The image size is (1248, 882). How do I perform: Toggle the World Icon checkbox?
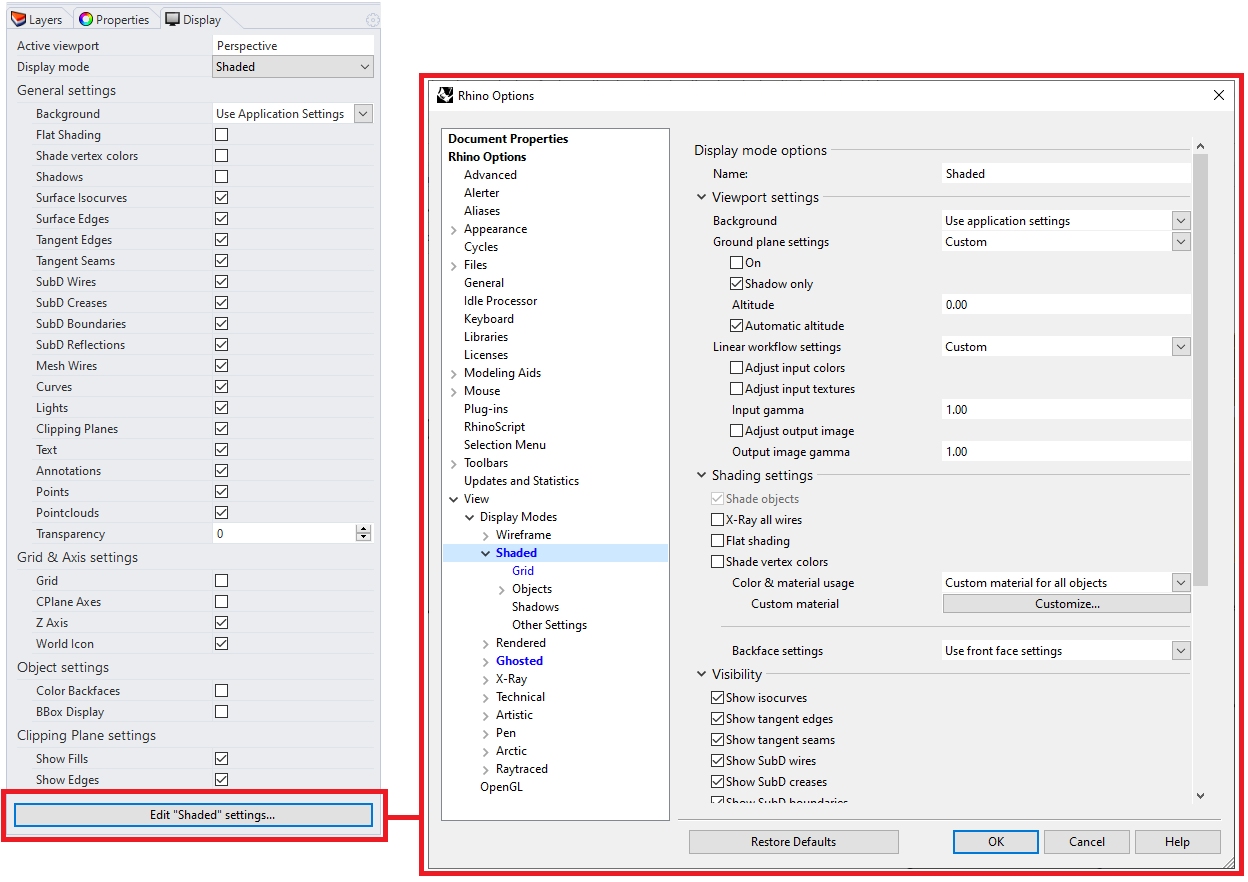(221, 644)
